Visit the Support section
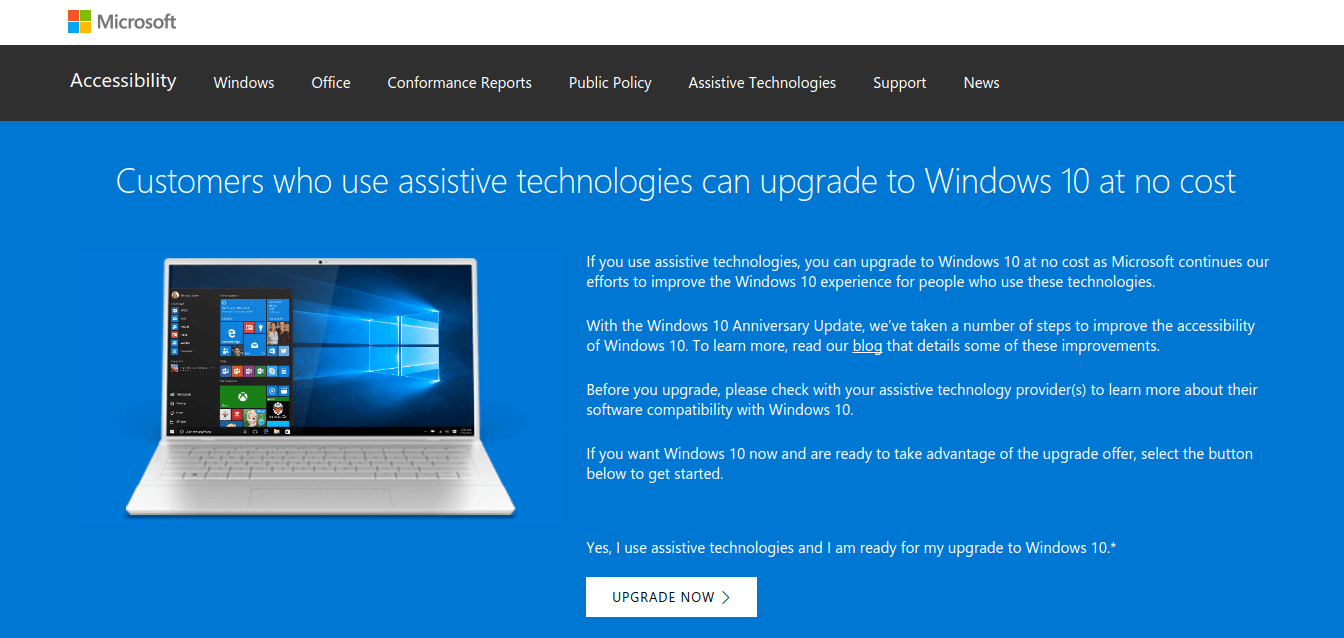 pyautogui.click(x=899, y=83)
